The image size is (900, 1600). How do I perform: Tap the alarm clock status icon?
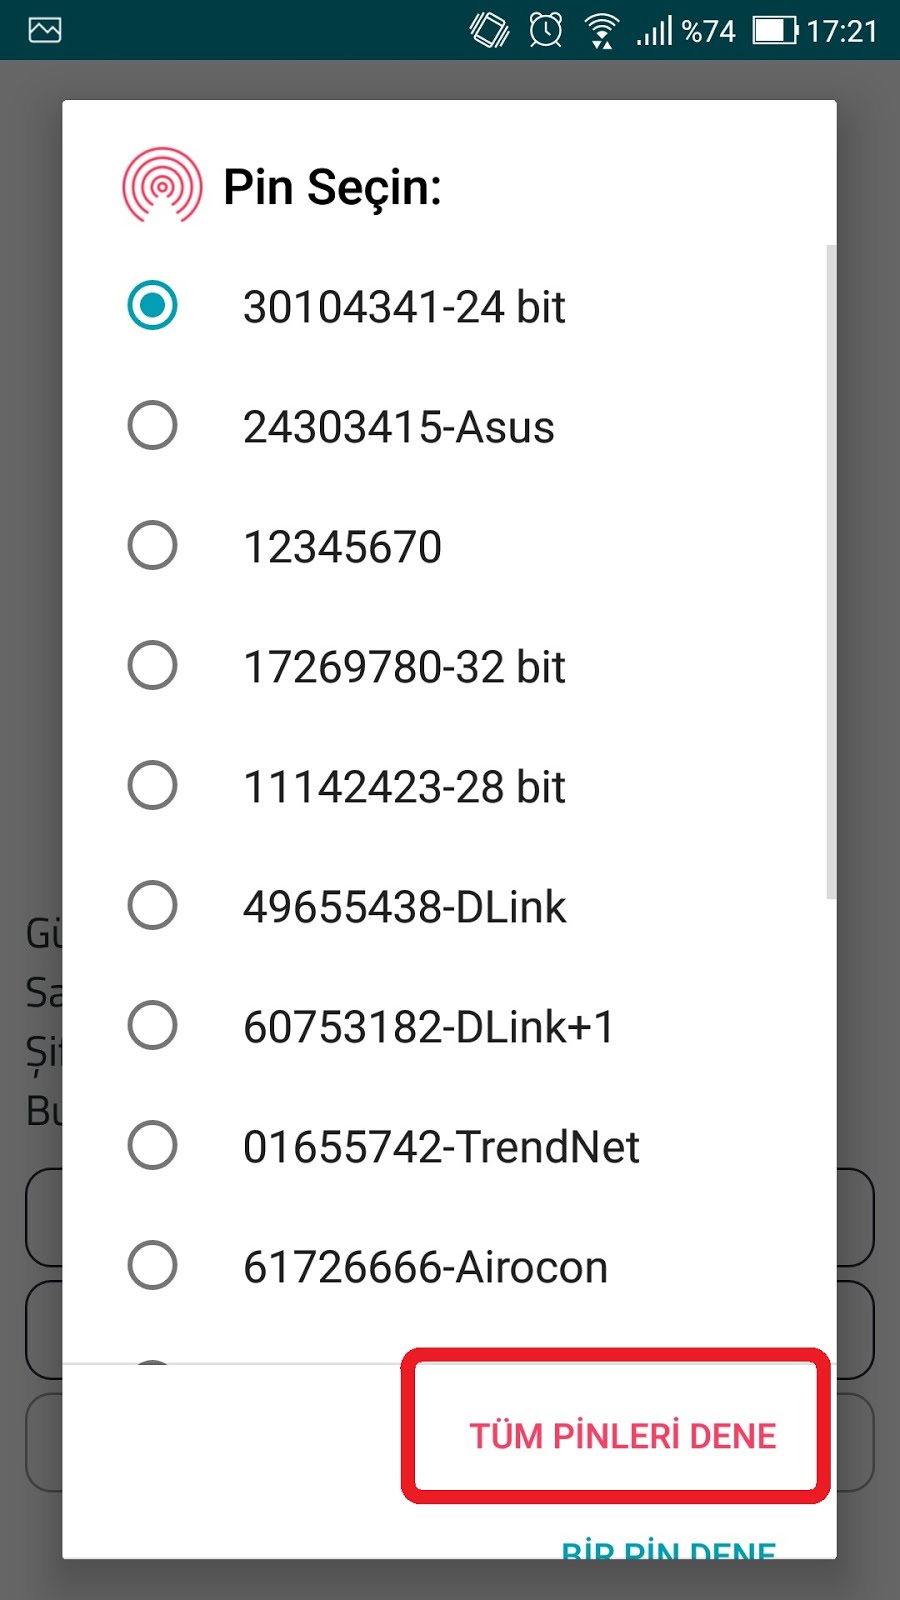546,30
